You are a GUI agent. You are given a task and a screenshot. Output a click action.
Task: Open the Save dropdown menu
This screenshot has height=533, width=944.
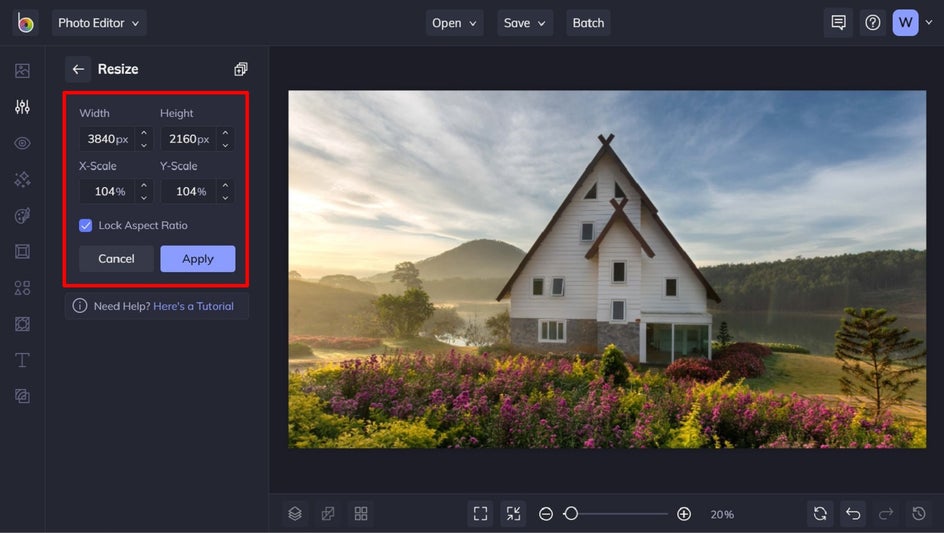pyautogui.click(x=525, y=23)
